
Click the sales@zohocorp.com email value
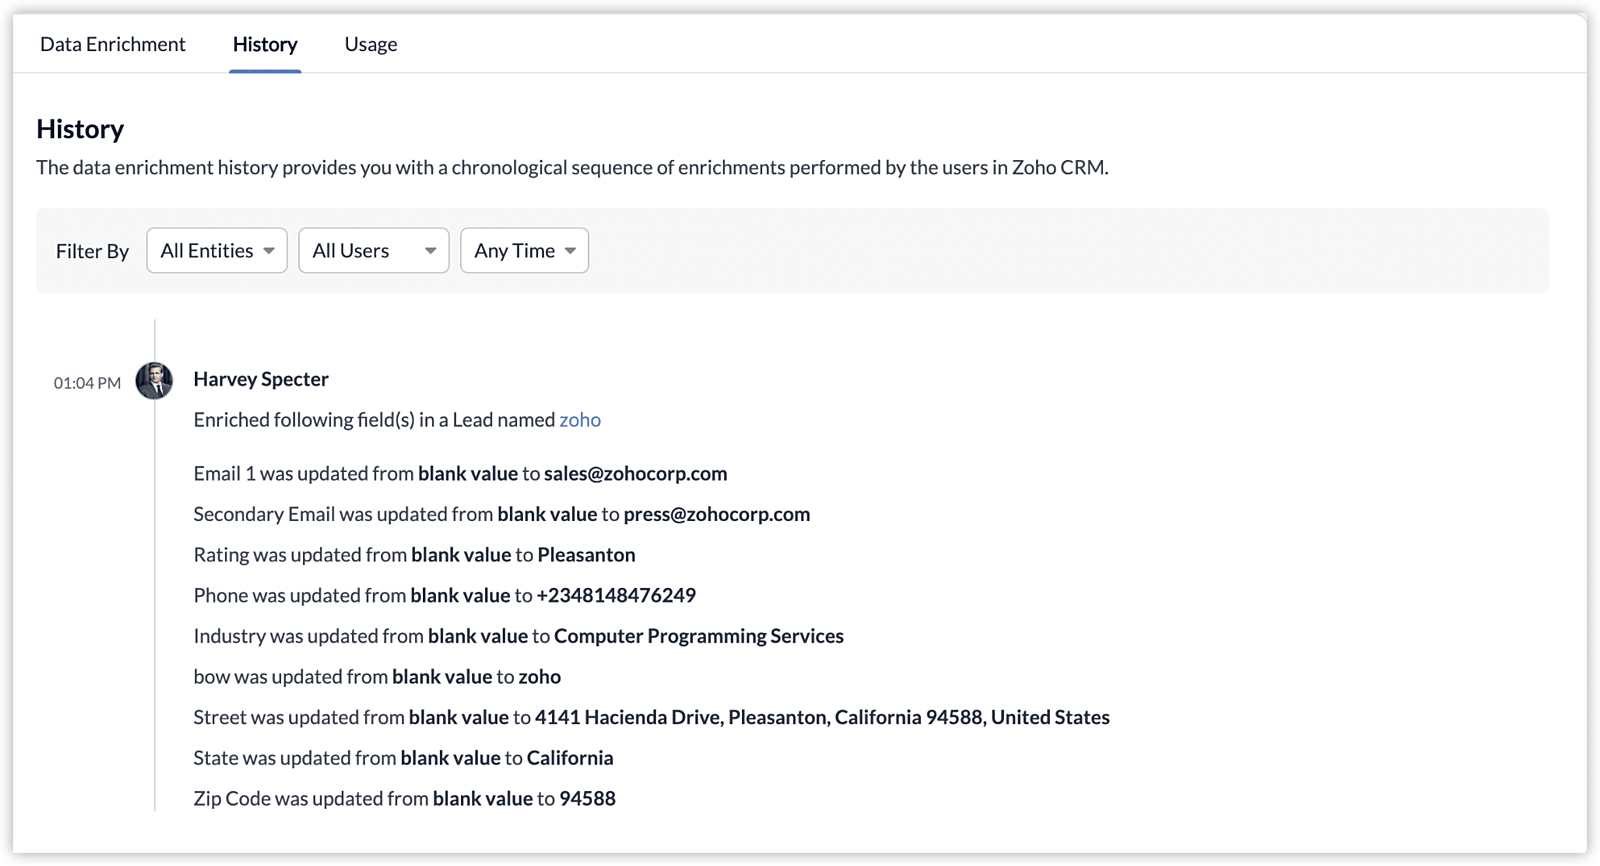pos(635,474)
